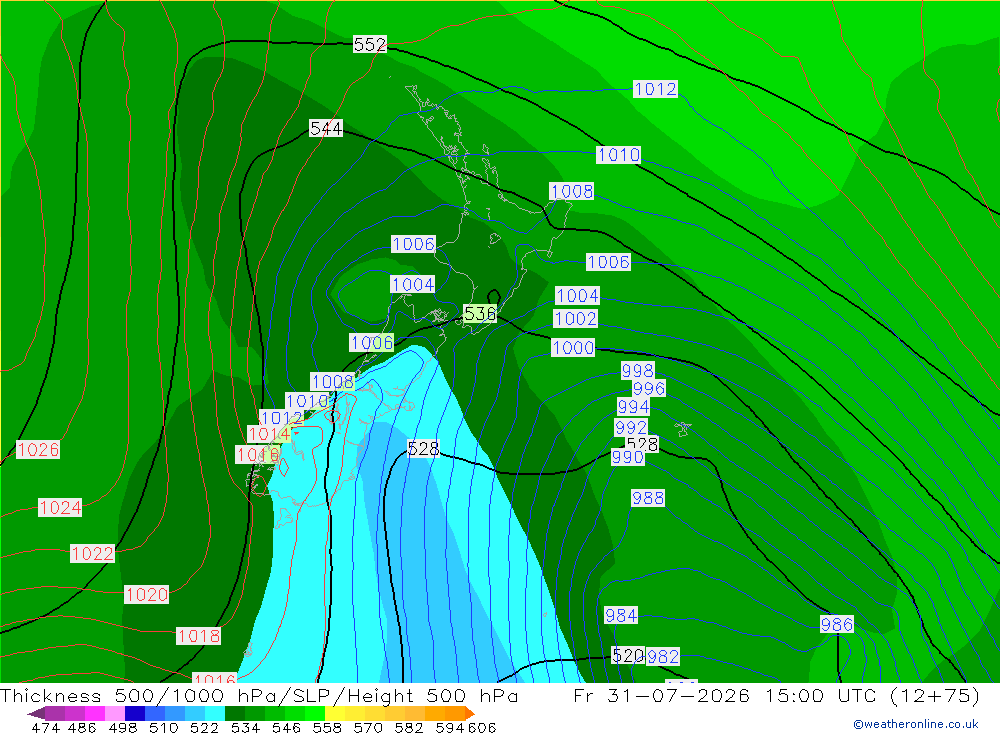Click the 570 legend scale value
This screenshot has width=1000, height=733.
(368, 727)
